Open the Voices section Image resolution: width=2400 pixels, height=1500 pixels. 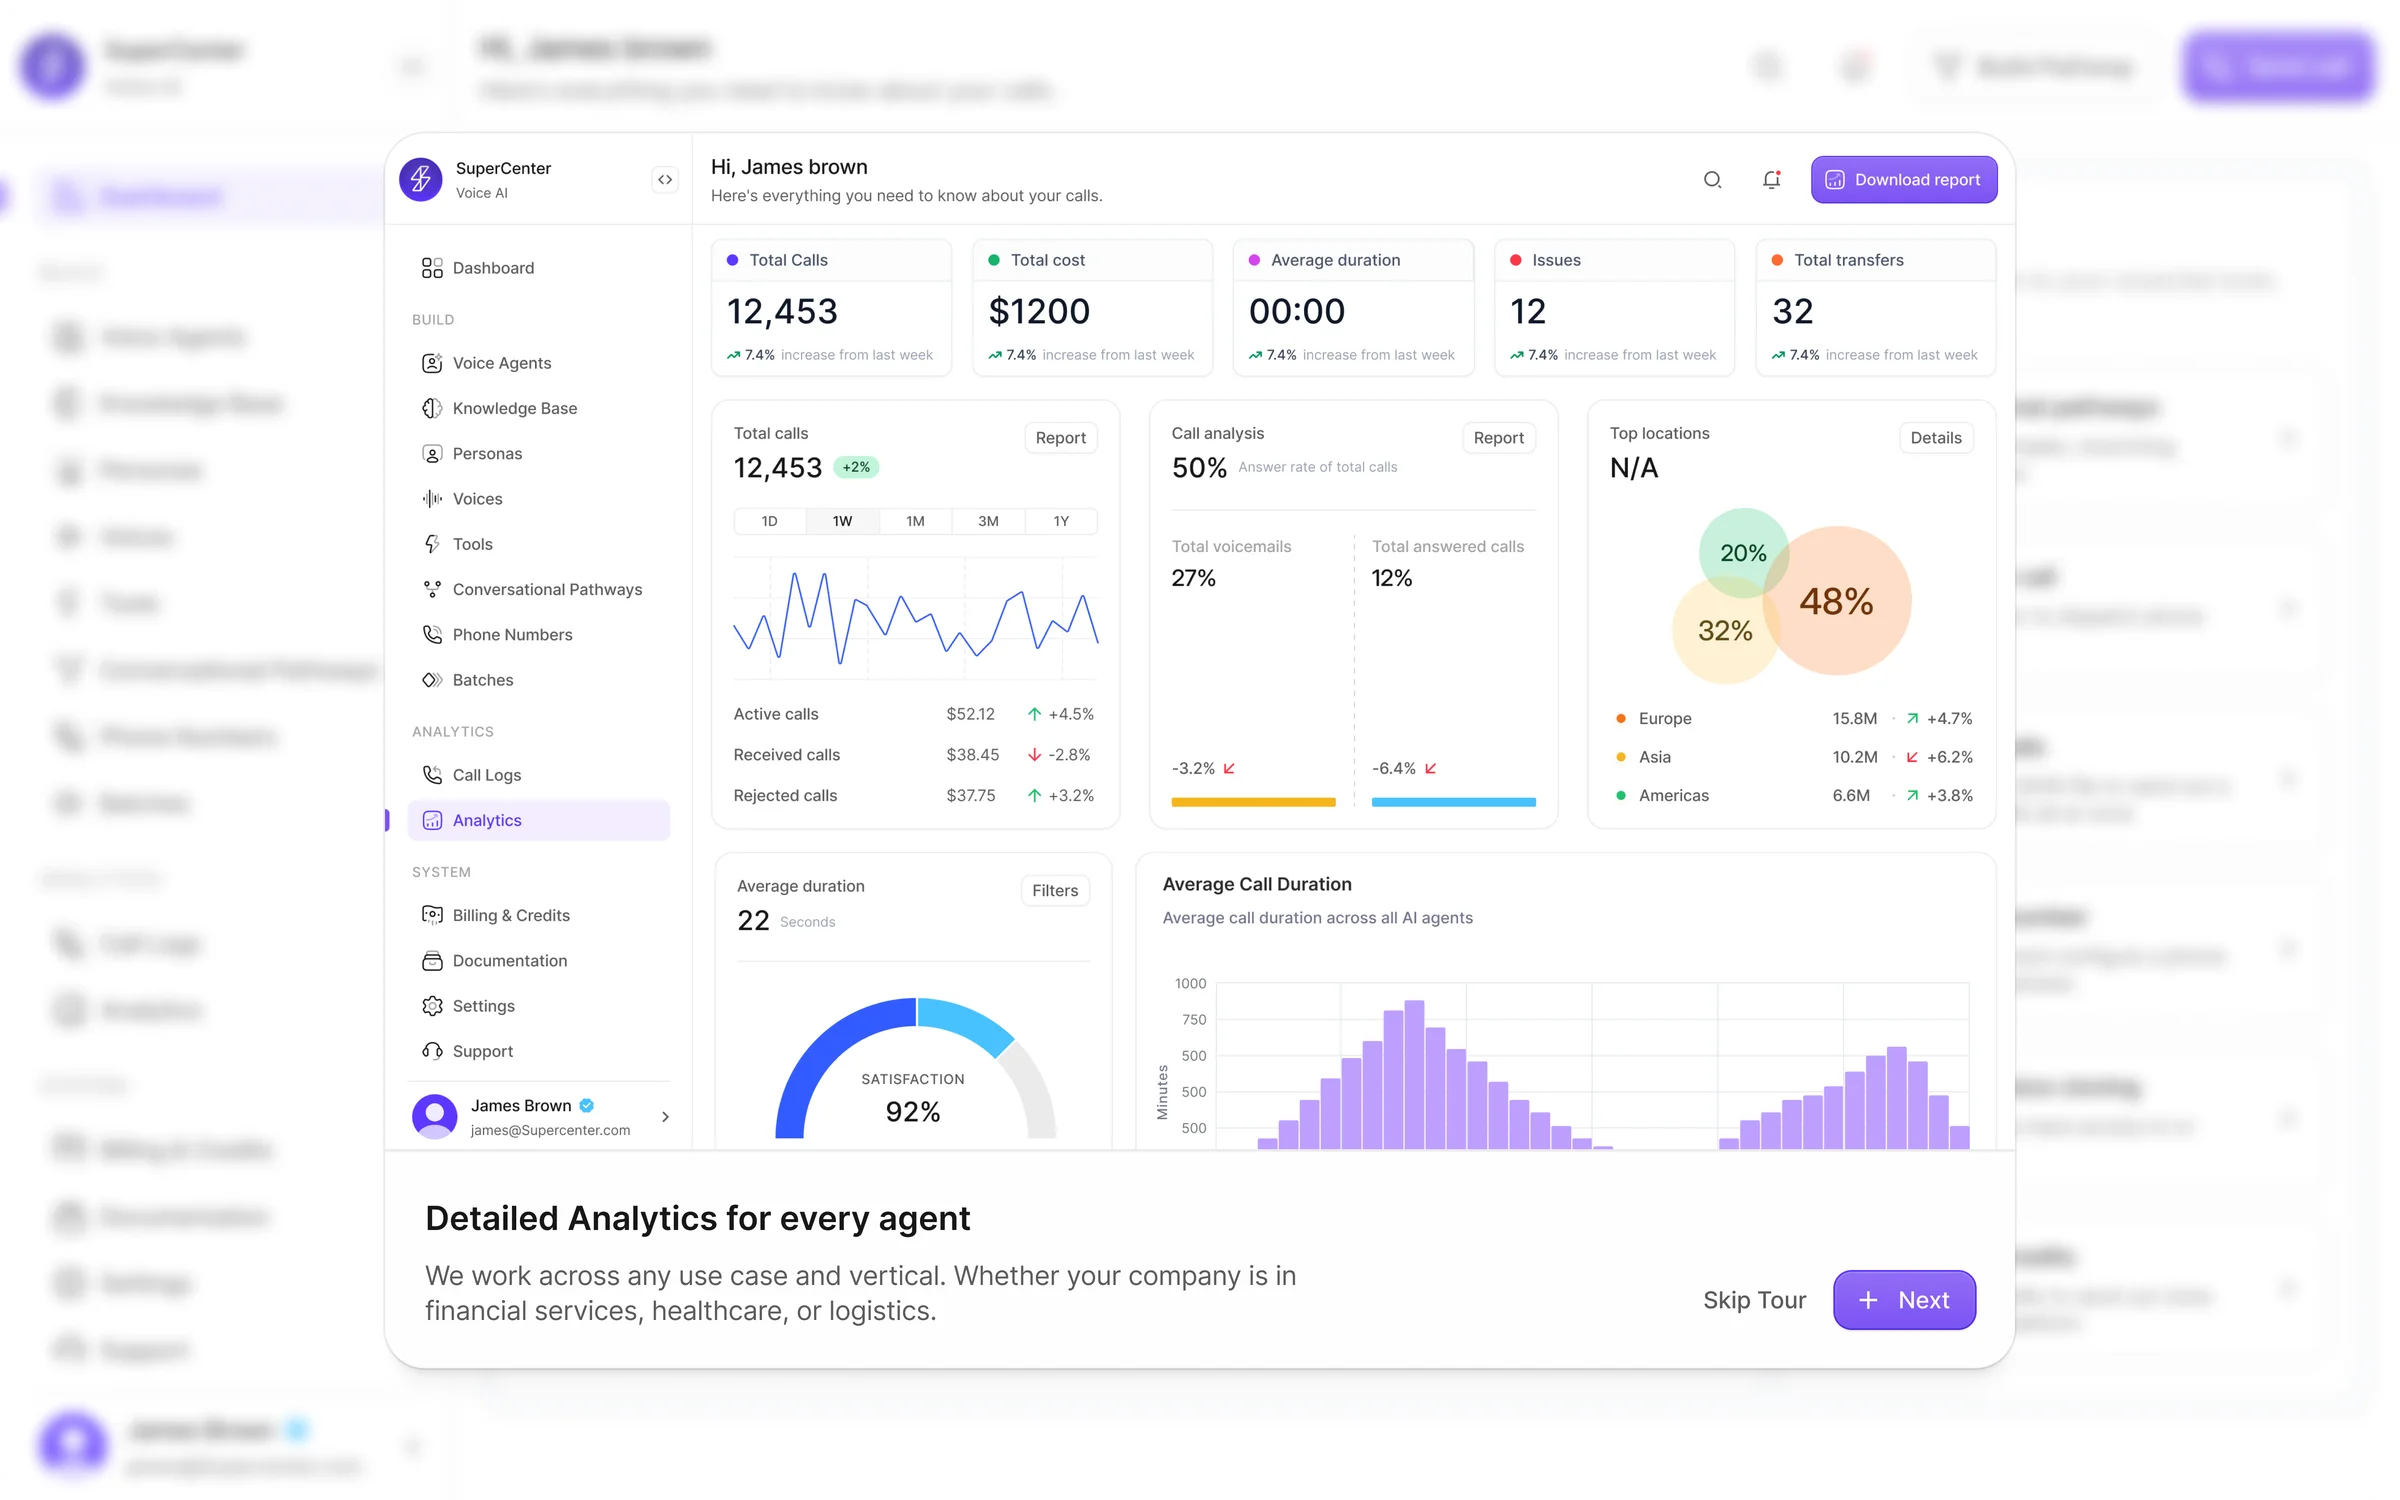coord(477,498)
